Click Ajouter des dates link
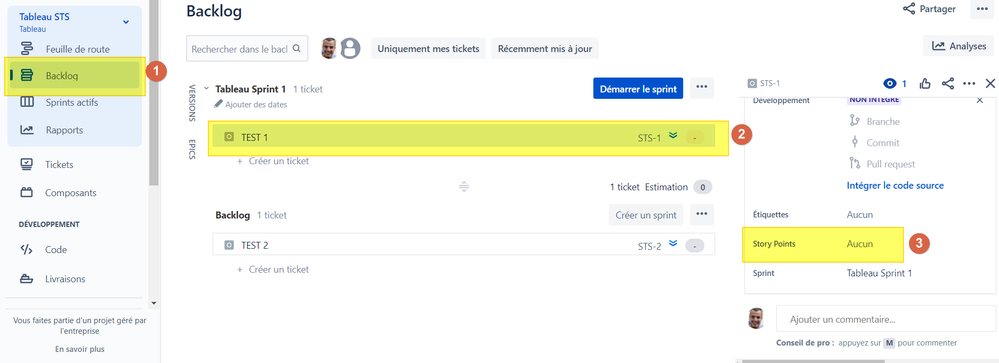Image resolution: width=999 pixels, height=363 pixels. click(x=250, y=104)
